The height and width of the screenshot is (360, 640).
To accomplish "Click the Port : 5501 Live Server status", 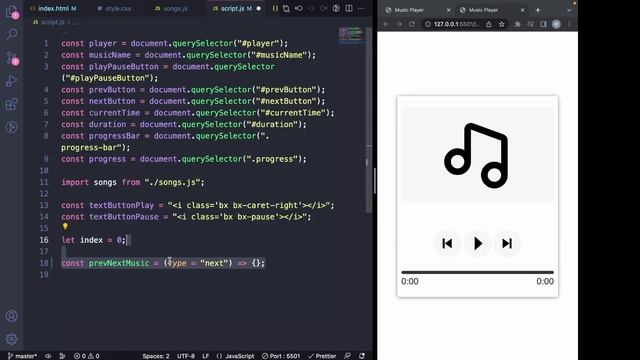I will click(x=281, y=356).
